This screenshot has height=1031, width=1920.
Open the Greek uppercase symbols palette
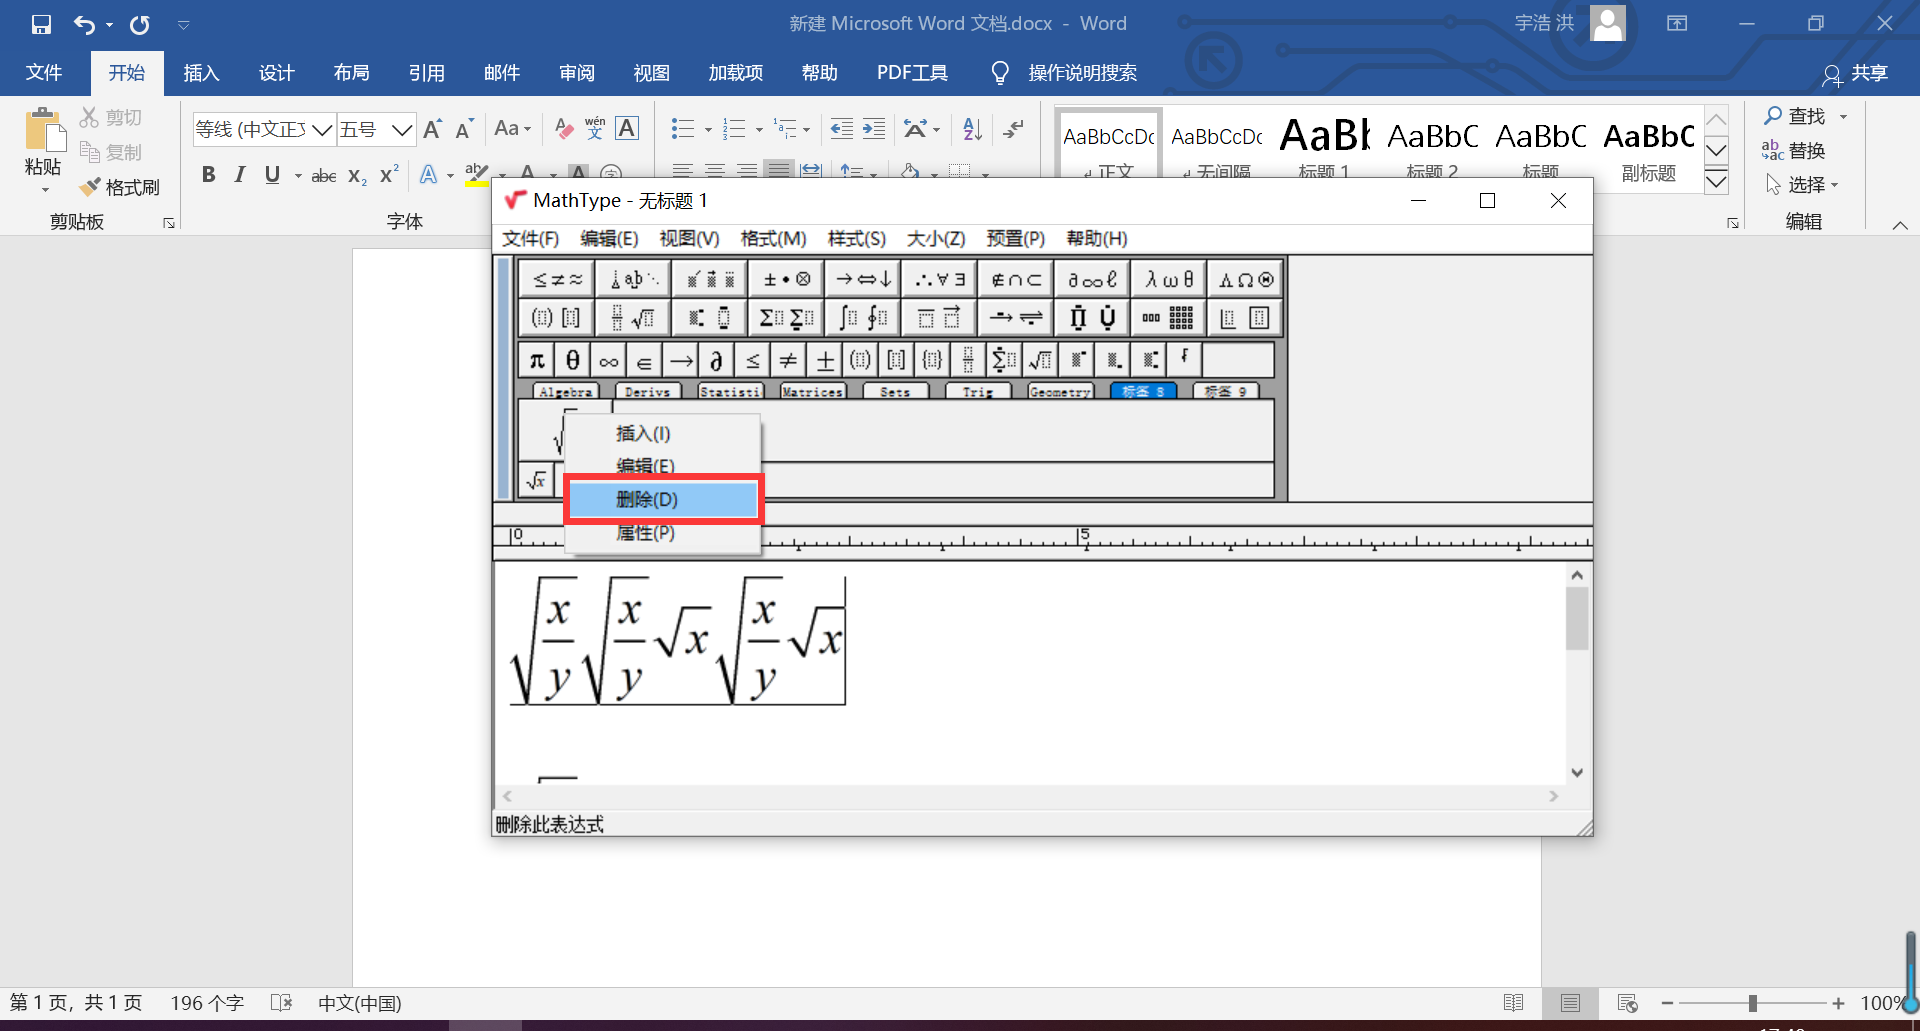tap(1245, 280)
